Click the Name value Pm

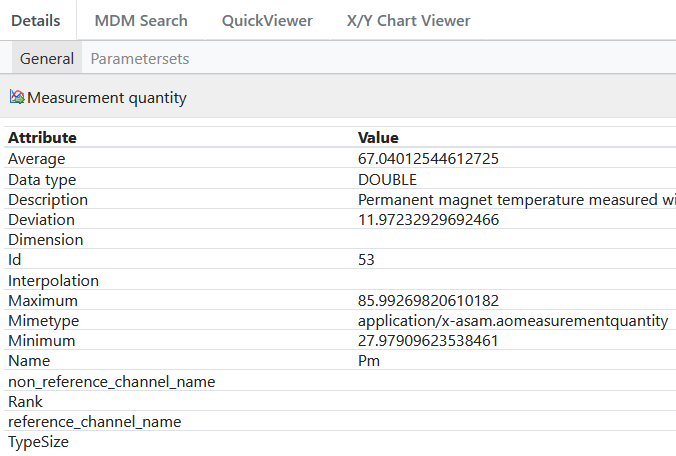tap(368, 361)
